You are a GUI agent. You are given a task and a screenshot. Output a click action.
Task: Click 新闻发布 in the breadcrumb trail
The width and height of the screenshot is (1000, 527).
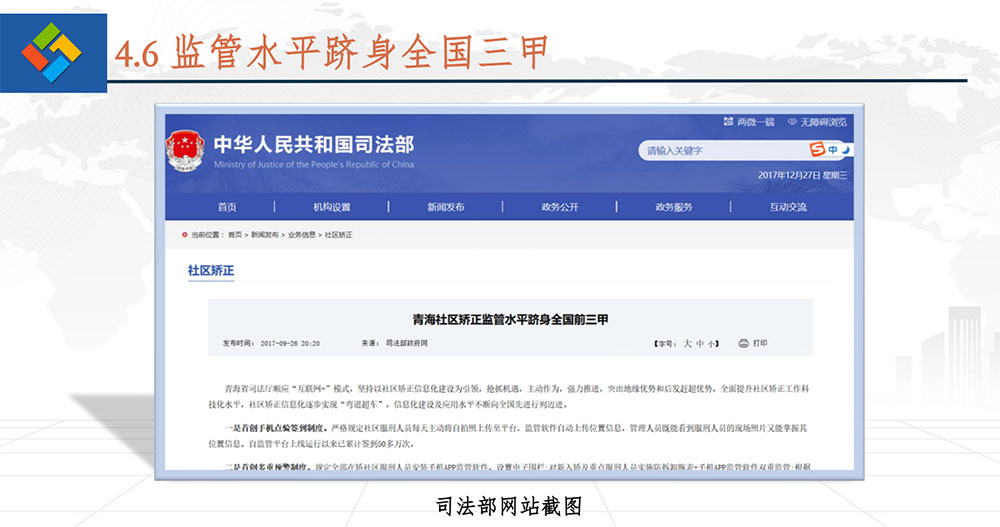pyautogui.click(x=265, y=235)
